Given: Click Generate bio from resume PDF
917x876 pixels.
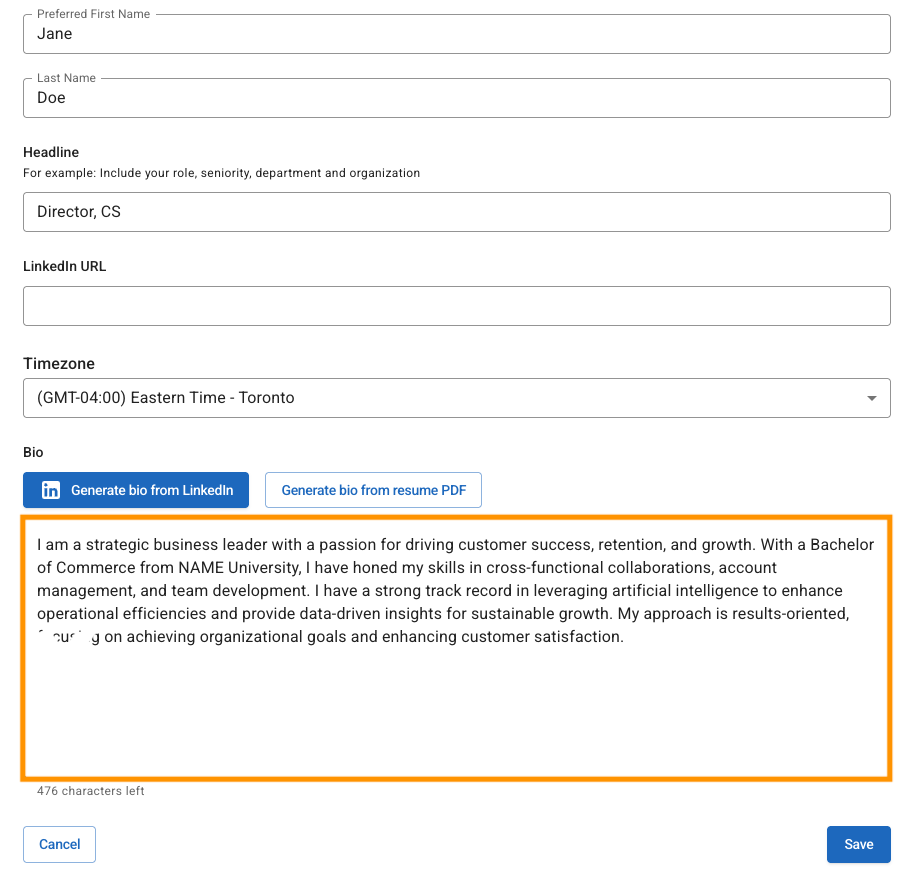Looking at the screenshot, I should click(x=373, y=490).
